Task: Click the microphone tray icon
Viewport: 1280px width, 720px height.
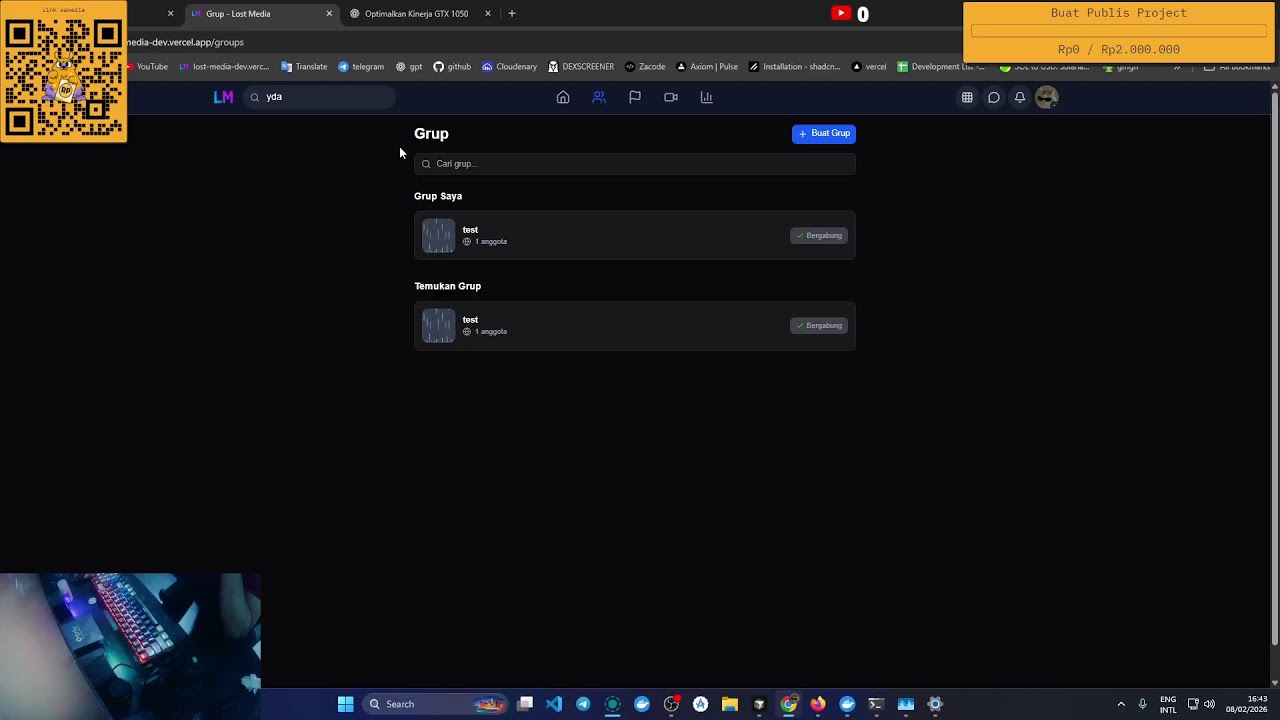Action: point(1142,704)
